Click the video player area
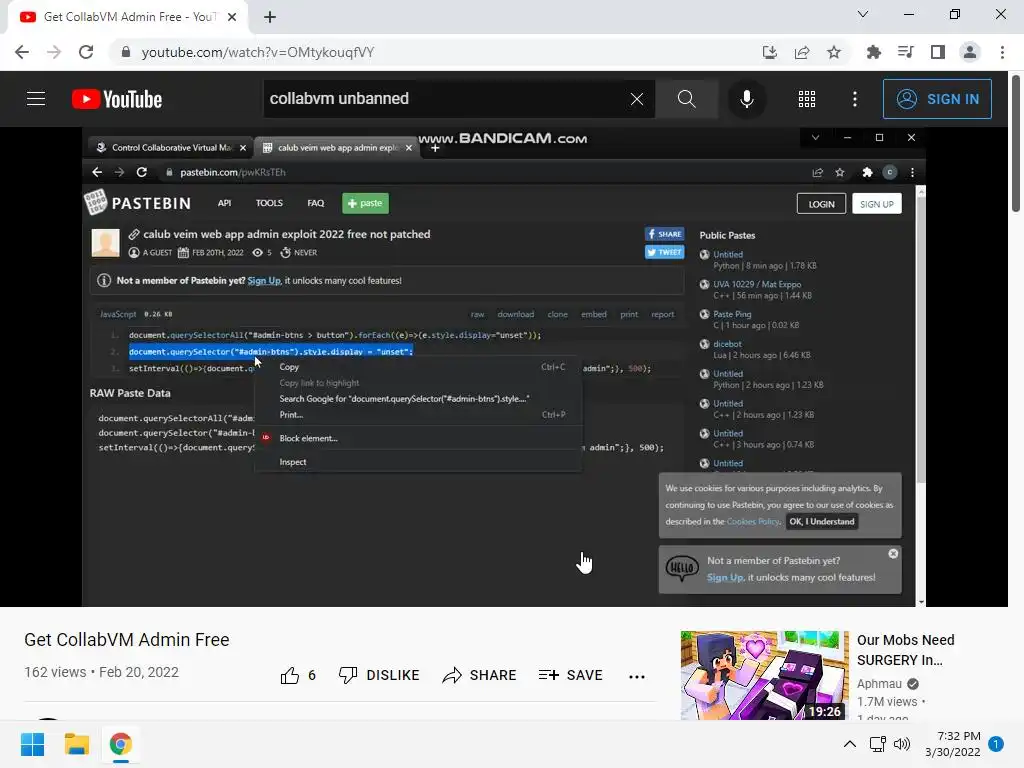The width and height of the screenshot is (1024, 768). click(x=504, y=367)
